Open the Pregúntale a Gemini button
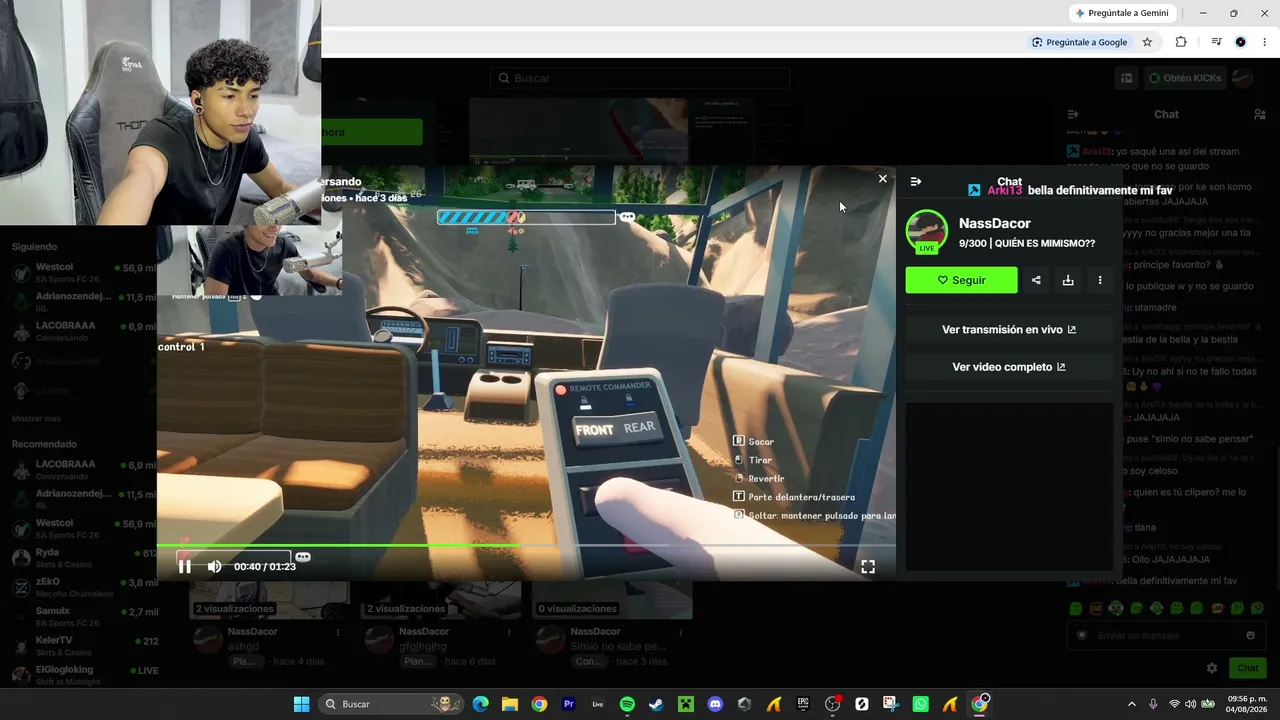Screen dimensions: 1280x720 (x=1121, y=13)
